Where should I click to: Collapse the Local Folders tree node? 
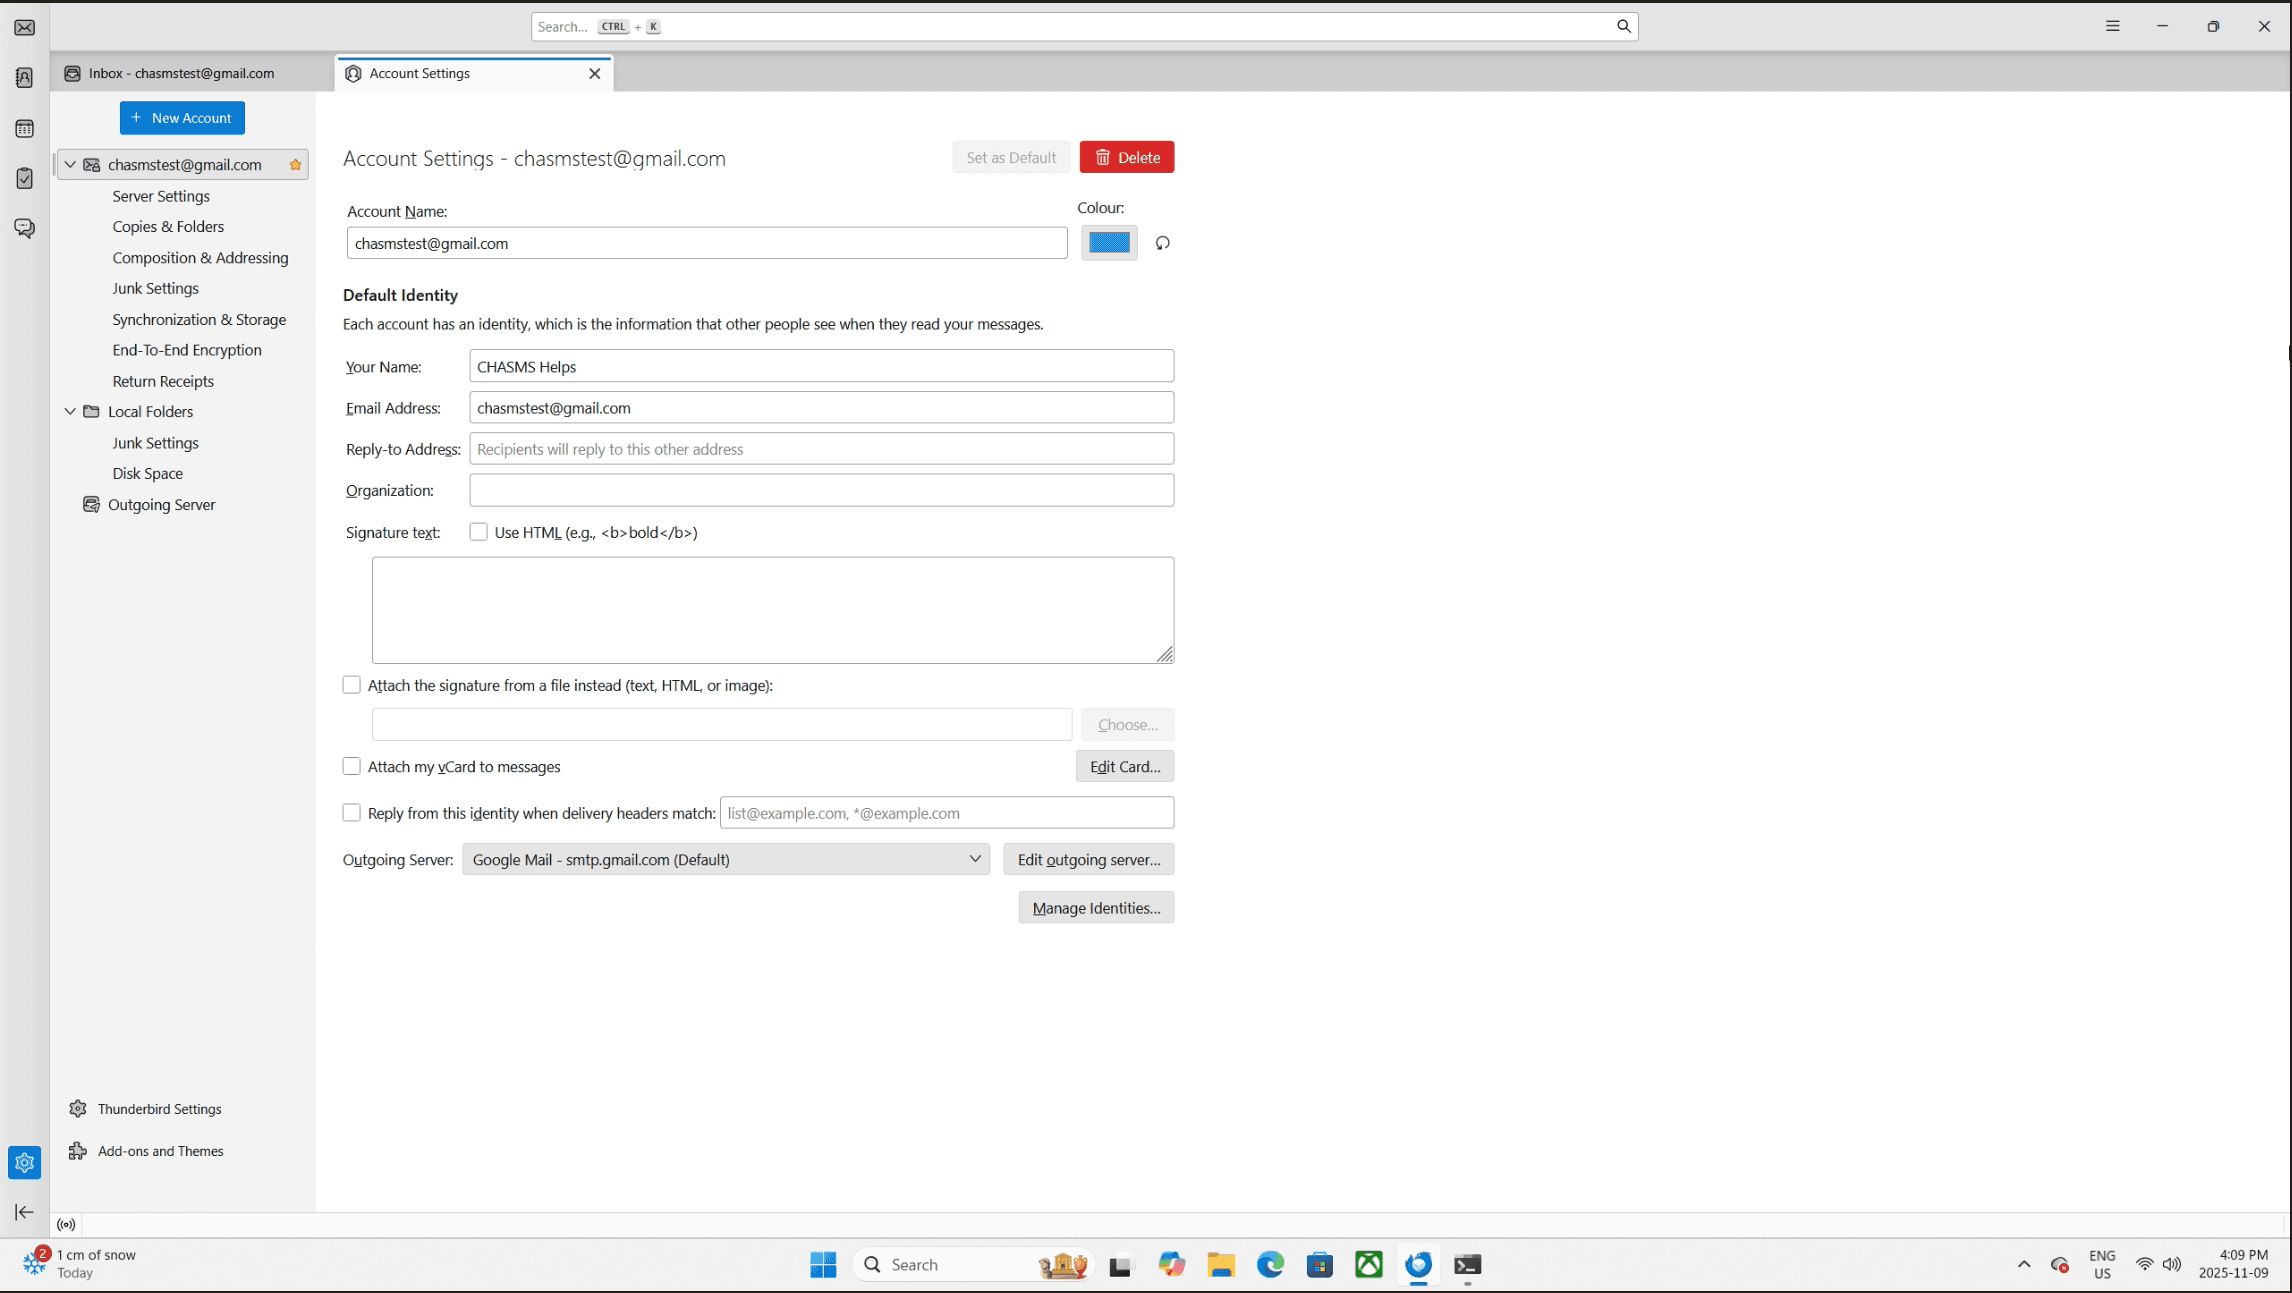click(70, 411)
